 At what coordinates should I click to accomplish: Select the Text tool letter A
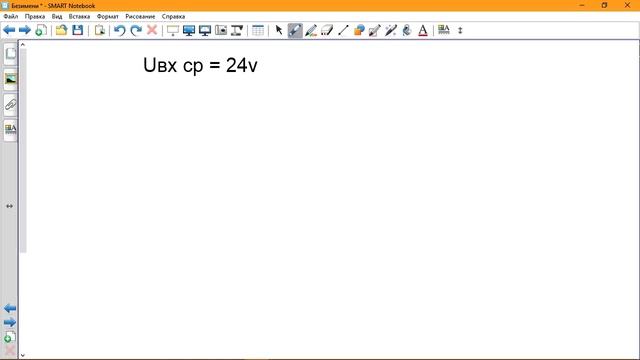tap(423, 30)
